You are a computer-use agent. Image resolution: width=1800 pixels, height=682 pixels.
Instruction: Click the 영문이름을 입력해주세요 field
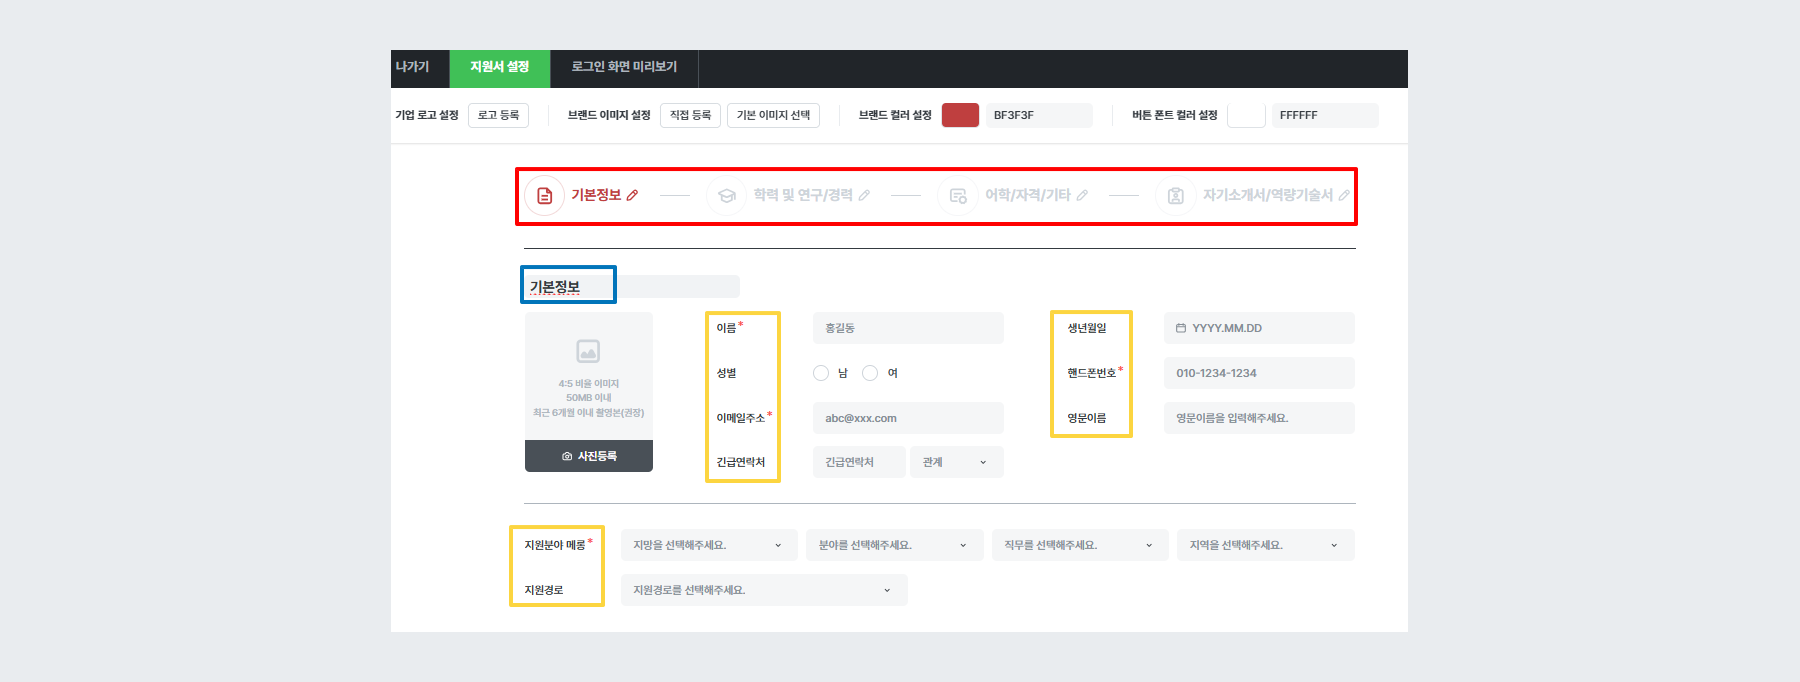point(1259,418)
